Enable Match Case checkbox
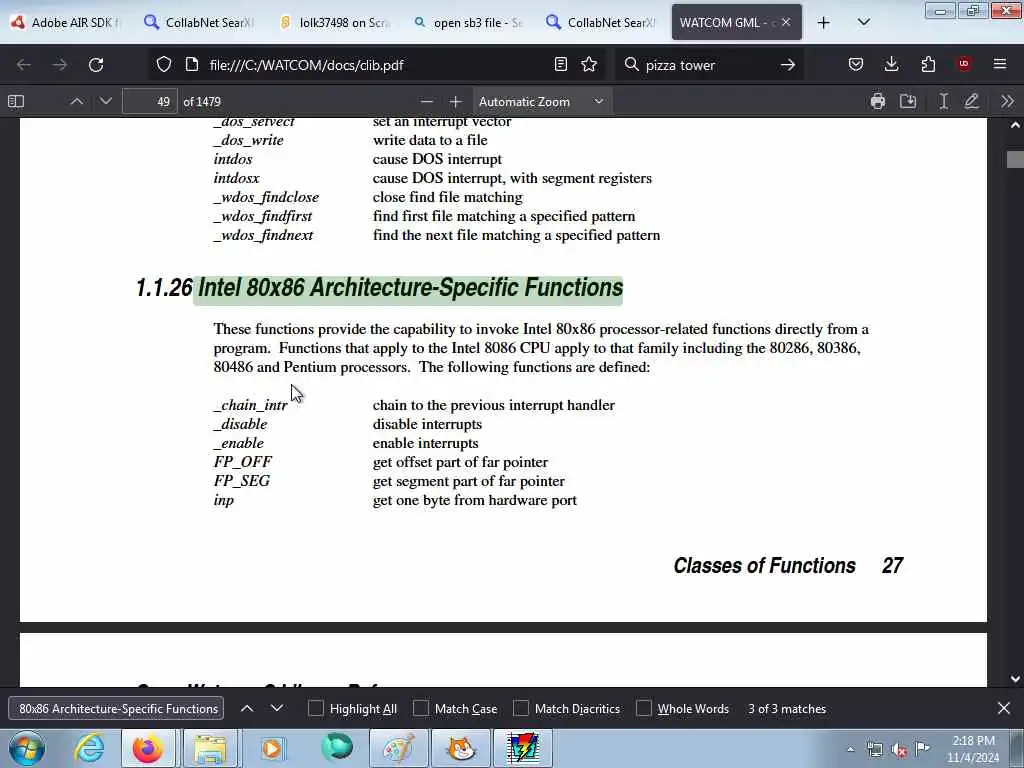Viewport: 1024px width, 768px height. [x=421, y=709]
